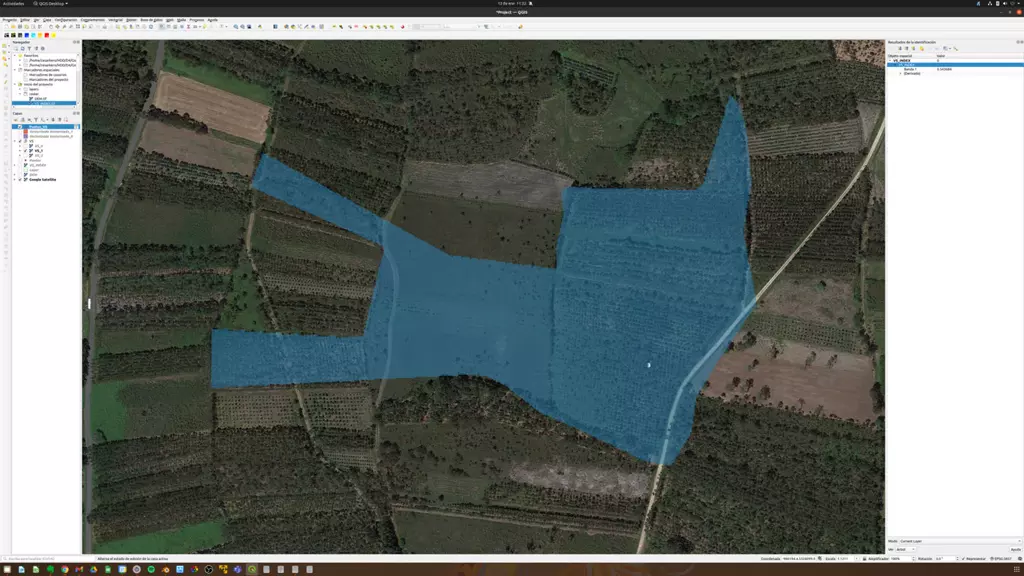Collapse the Marcadores espaciales node
1024x576 pixels.
click(15, 70)
